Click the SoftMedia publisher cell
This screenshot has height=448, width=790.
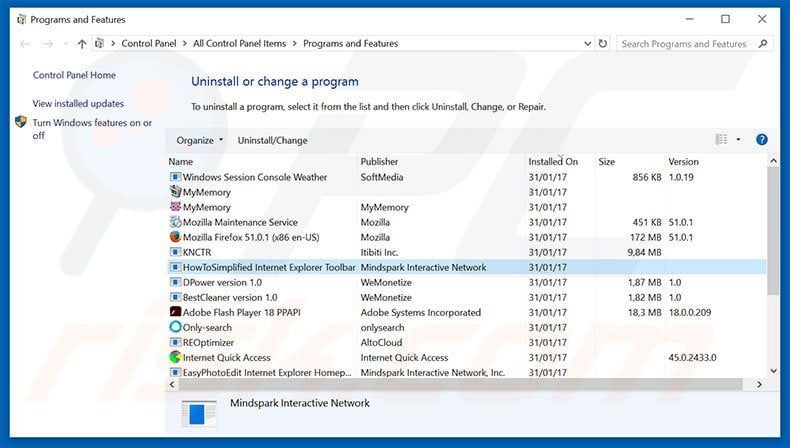pos(381,177)
